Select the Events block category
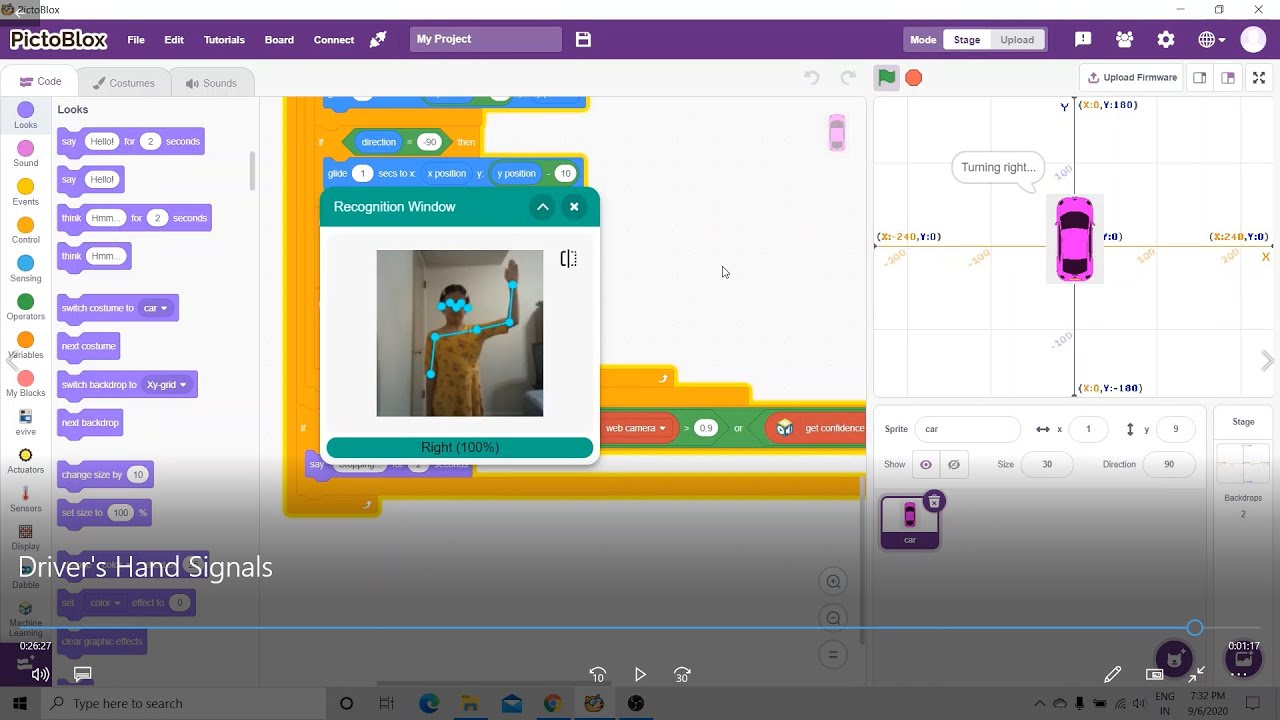The image size is (1280, 720). click(26, 192)
